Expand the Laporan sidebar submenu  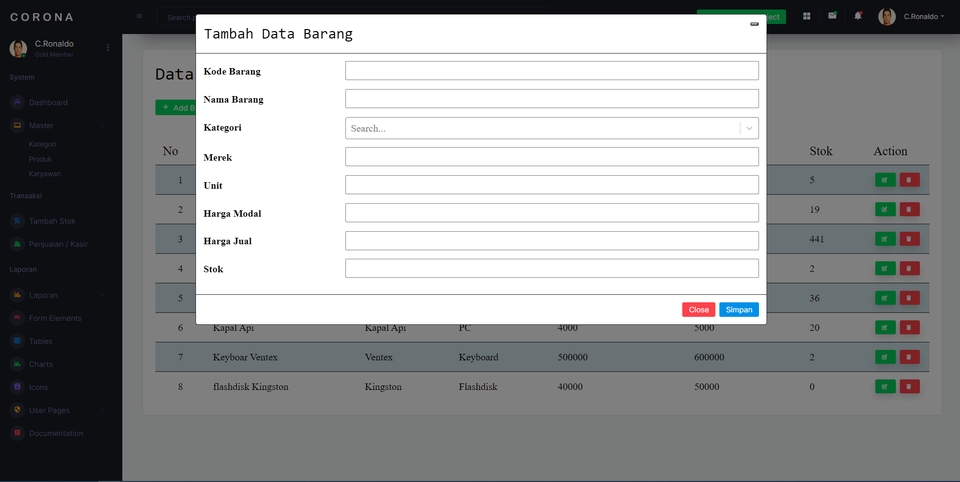click(x=58, y=295)
